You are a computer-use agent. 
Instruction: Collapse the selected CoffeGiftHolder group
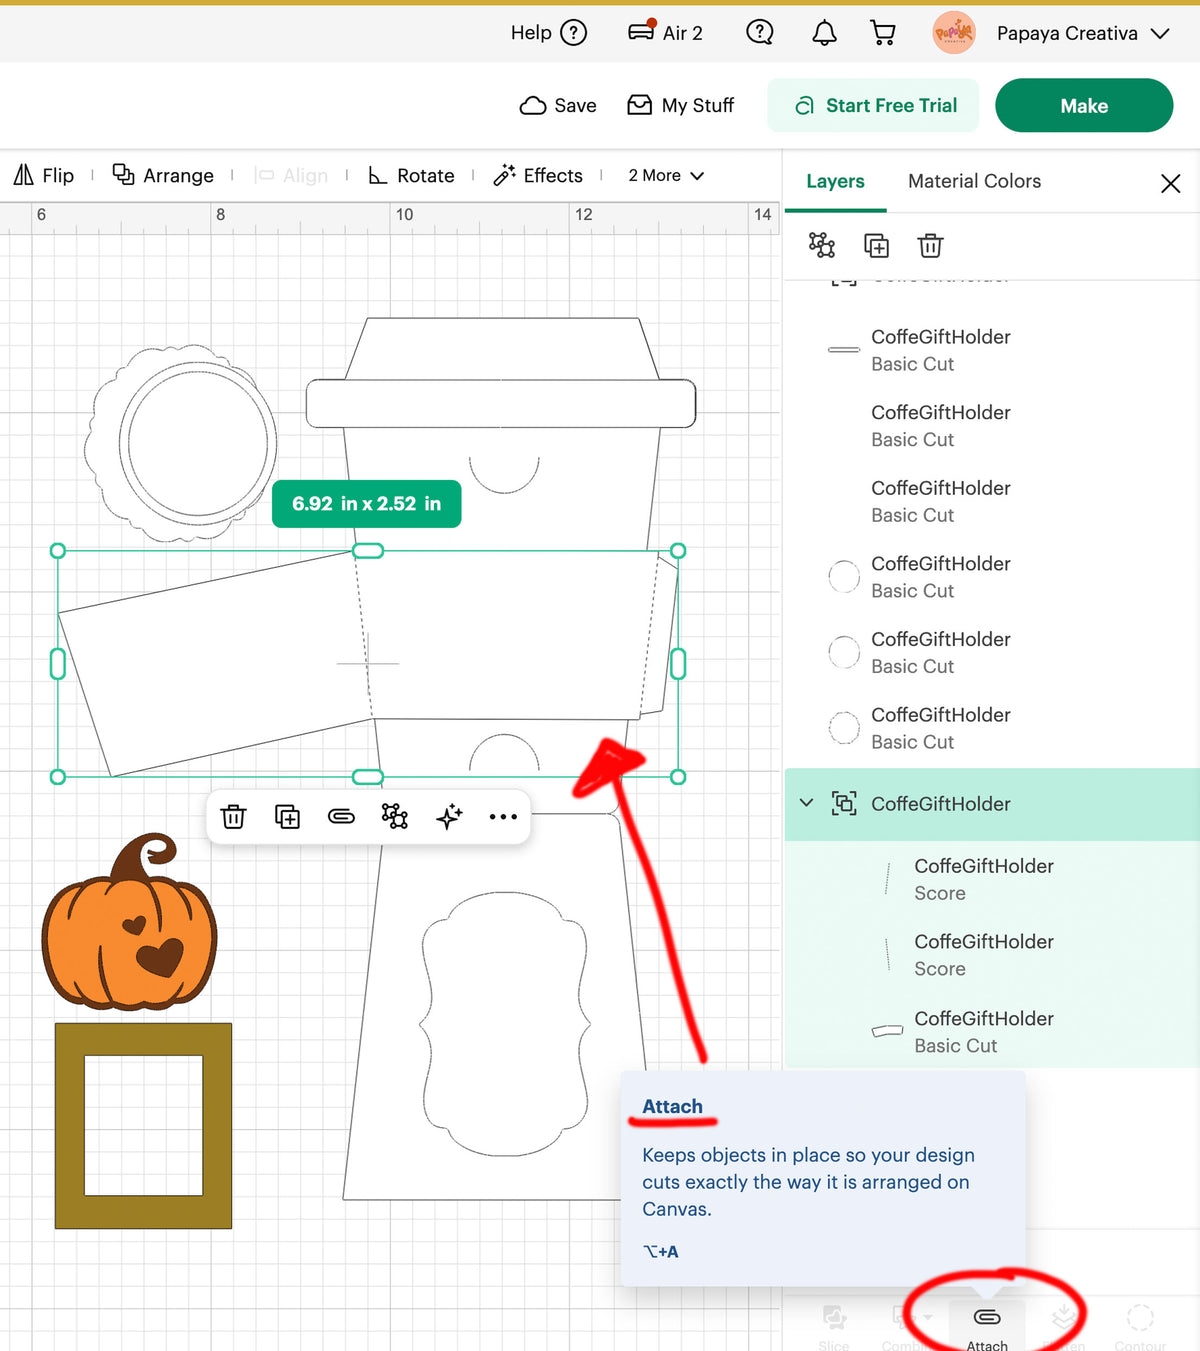[x=807, y=803]
